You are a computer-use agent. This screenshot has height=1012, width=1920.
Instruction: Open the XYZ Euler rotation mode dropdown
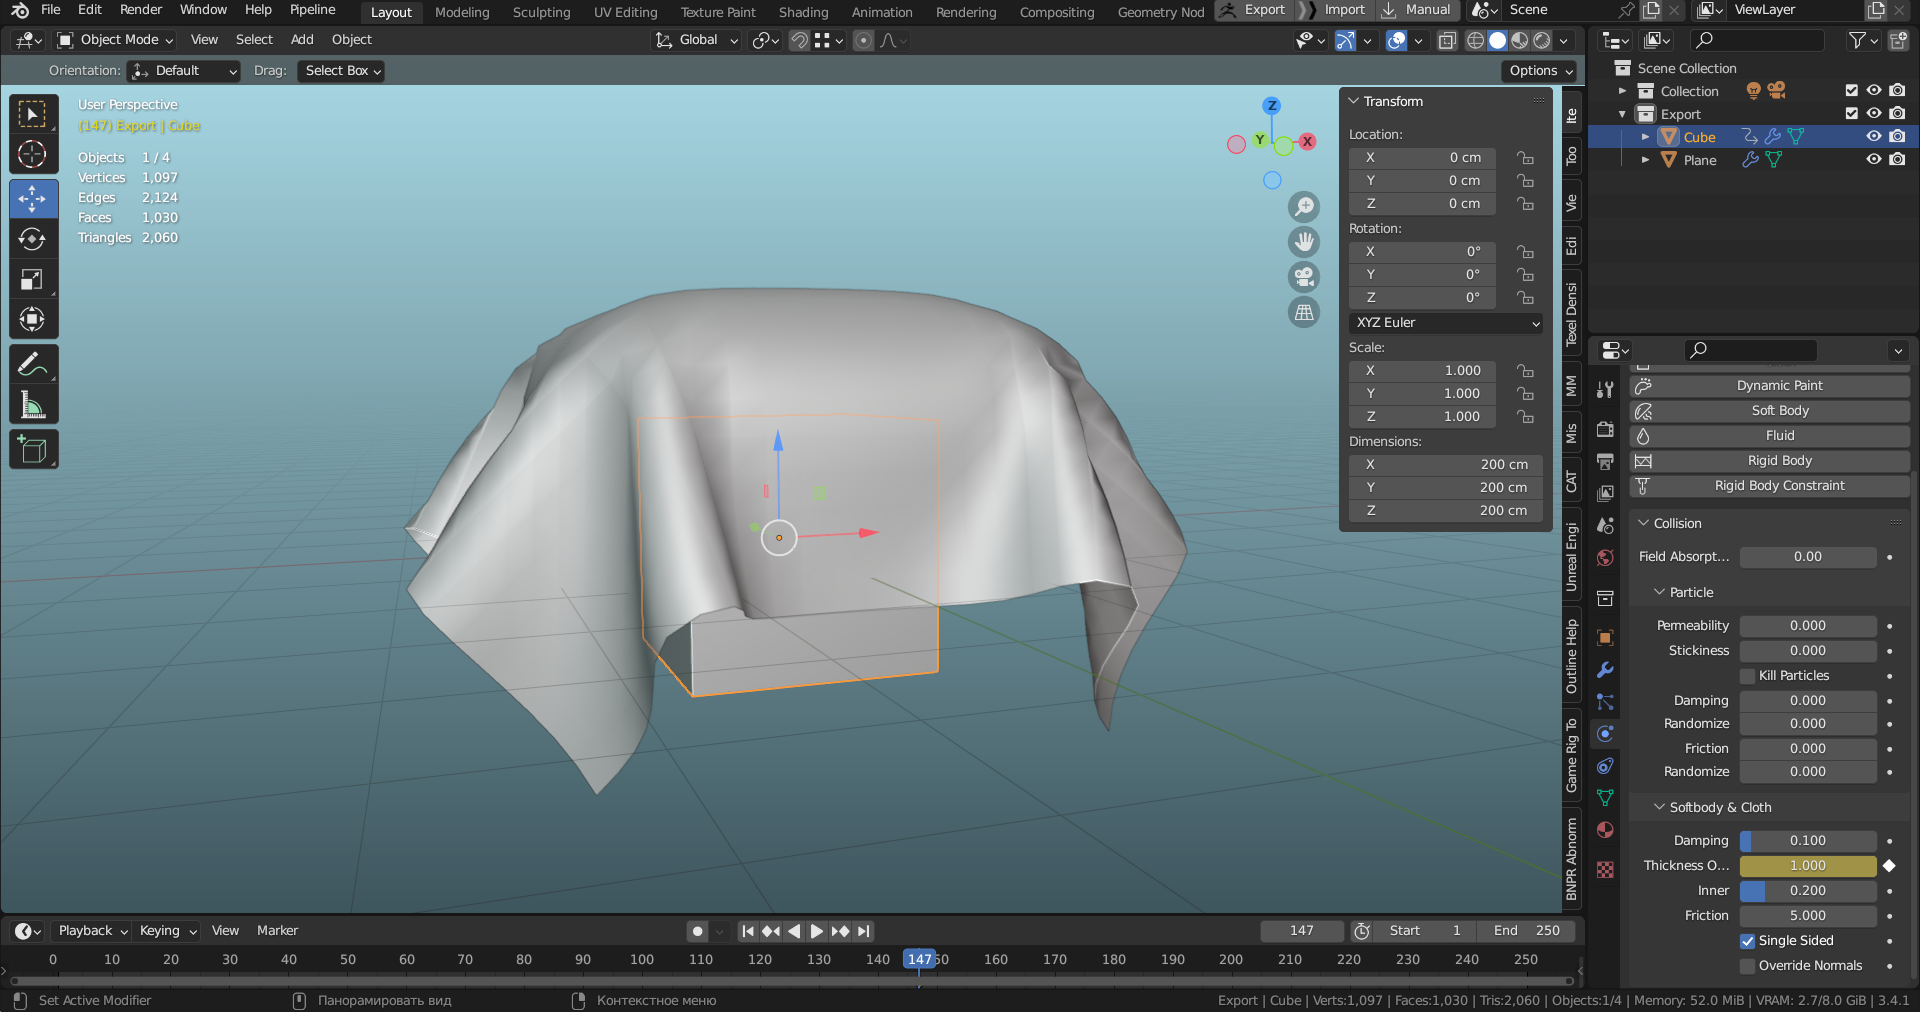tap(1446, 323)
